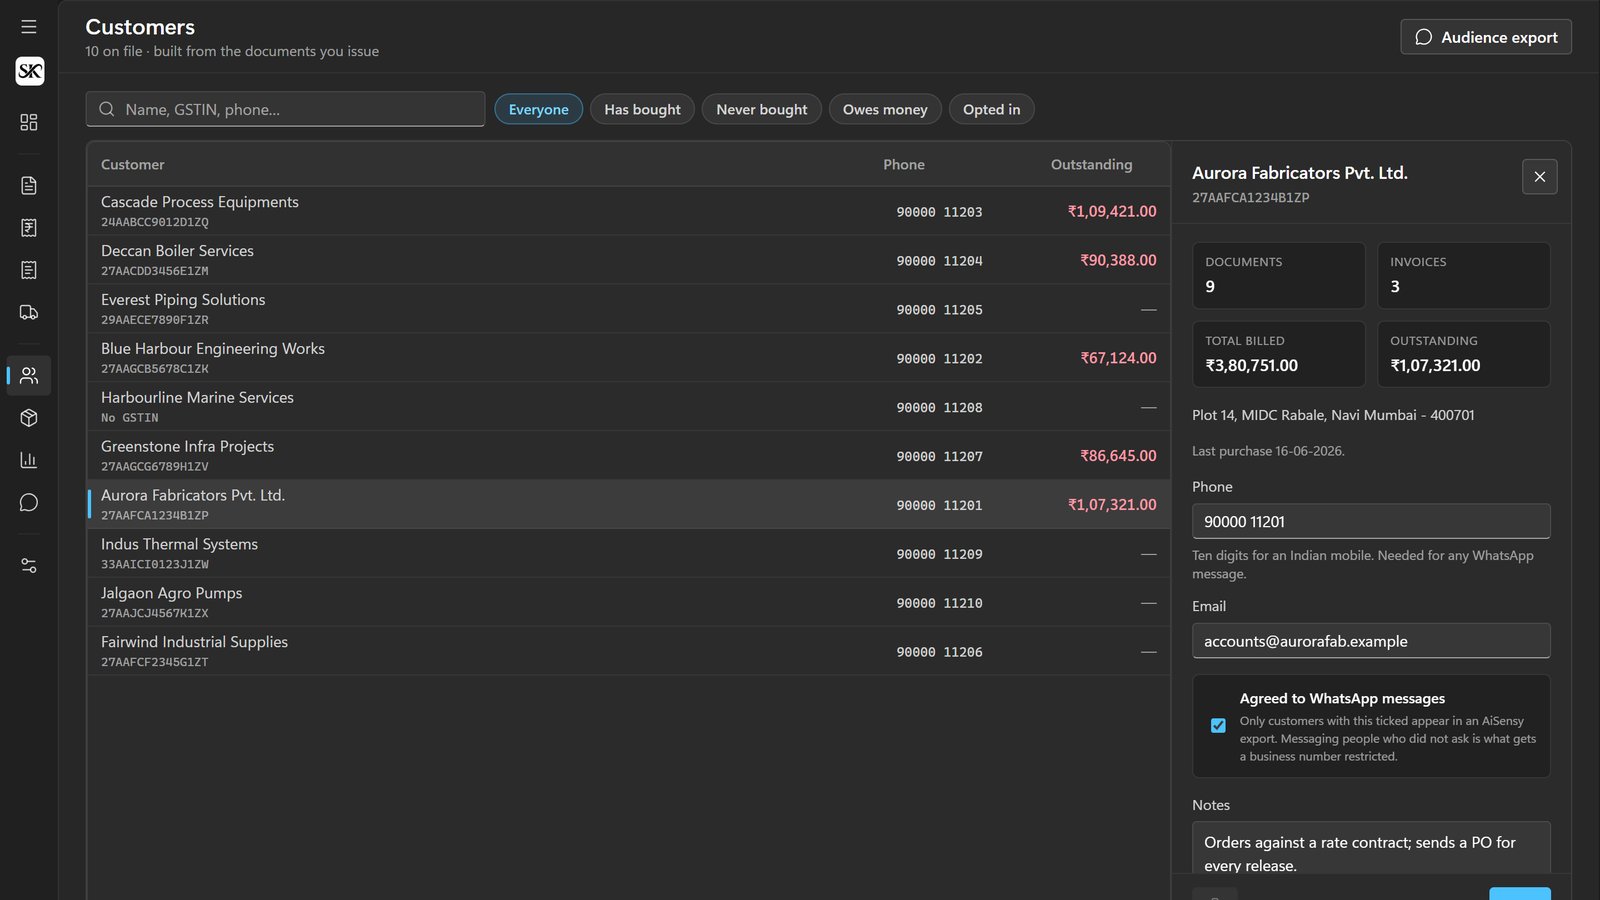Open the products box icon in sidebar
The image size is (1600, 900).
(29, 418)
